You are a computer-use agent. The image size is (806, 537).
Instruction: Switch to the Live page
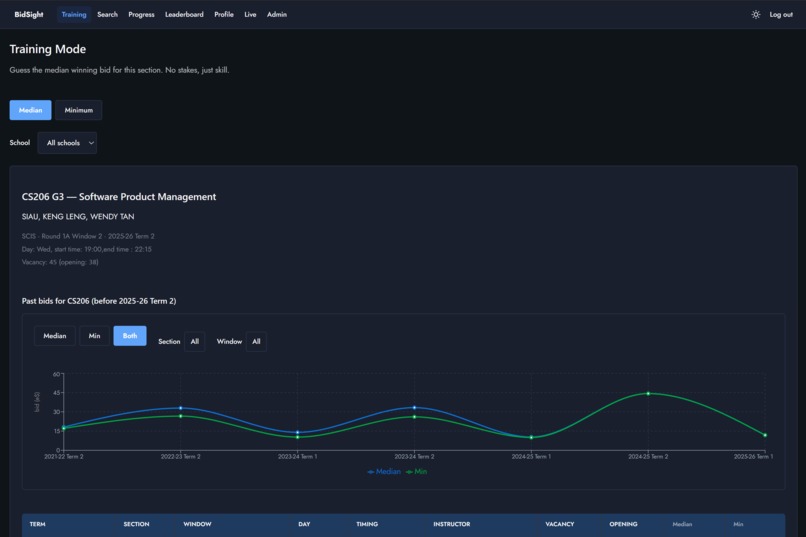pos(250,14)
